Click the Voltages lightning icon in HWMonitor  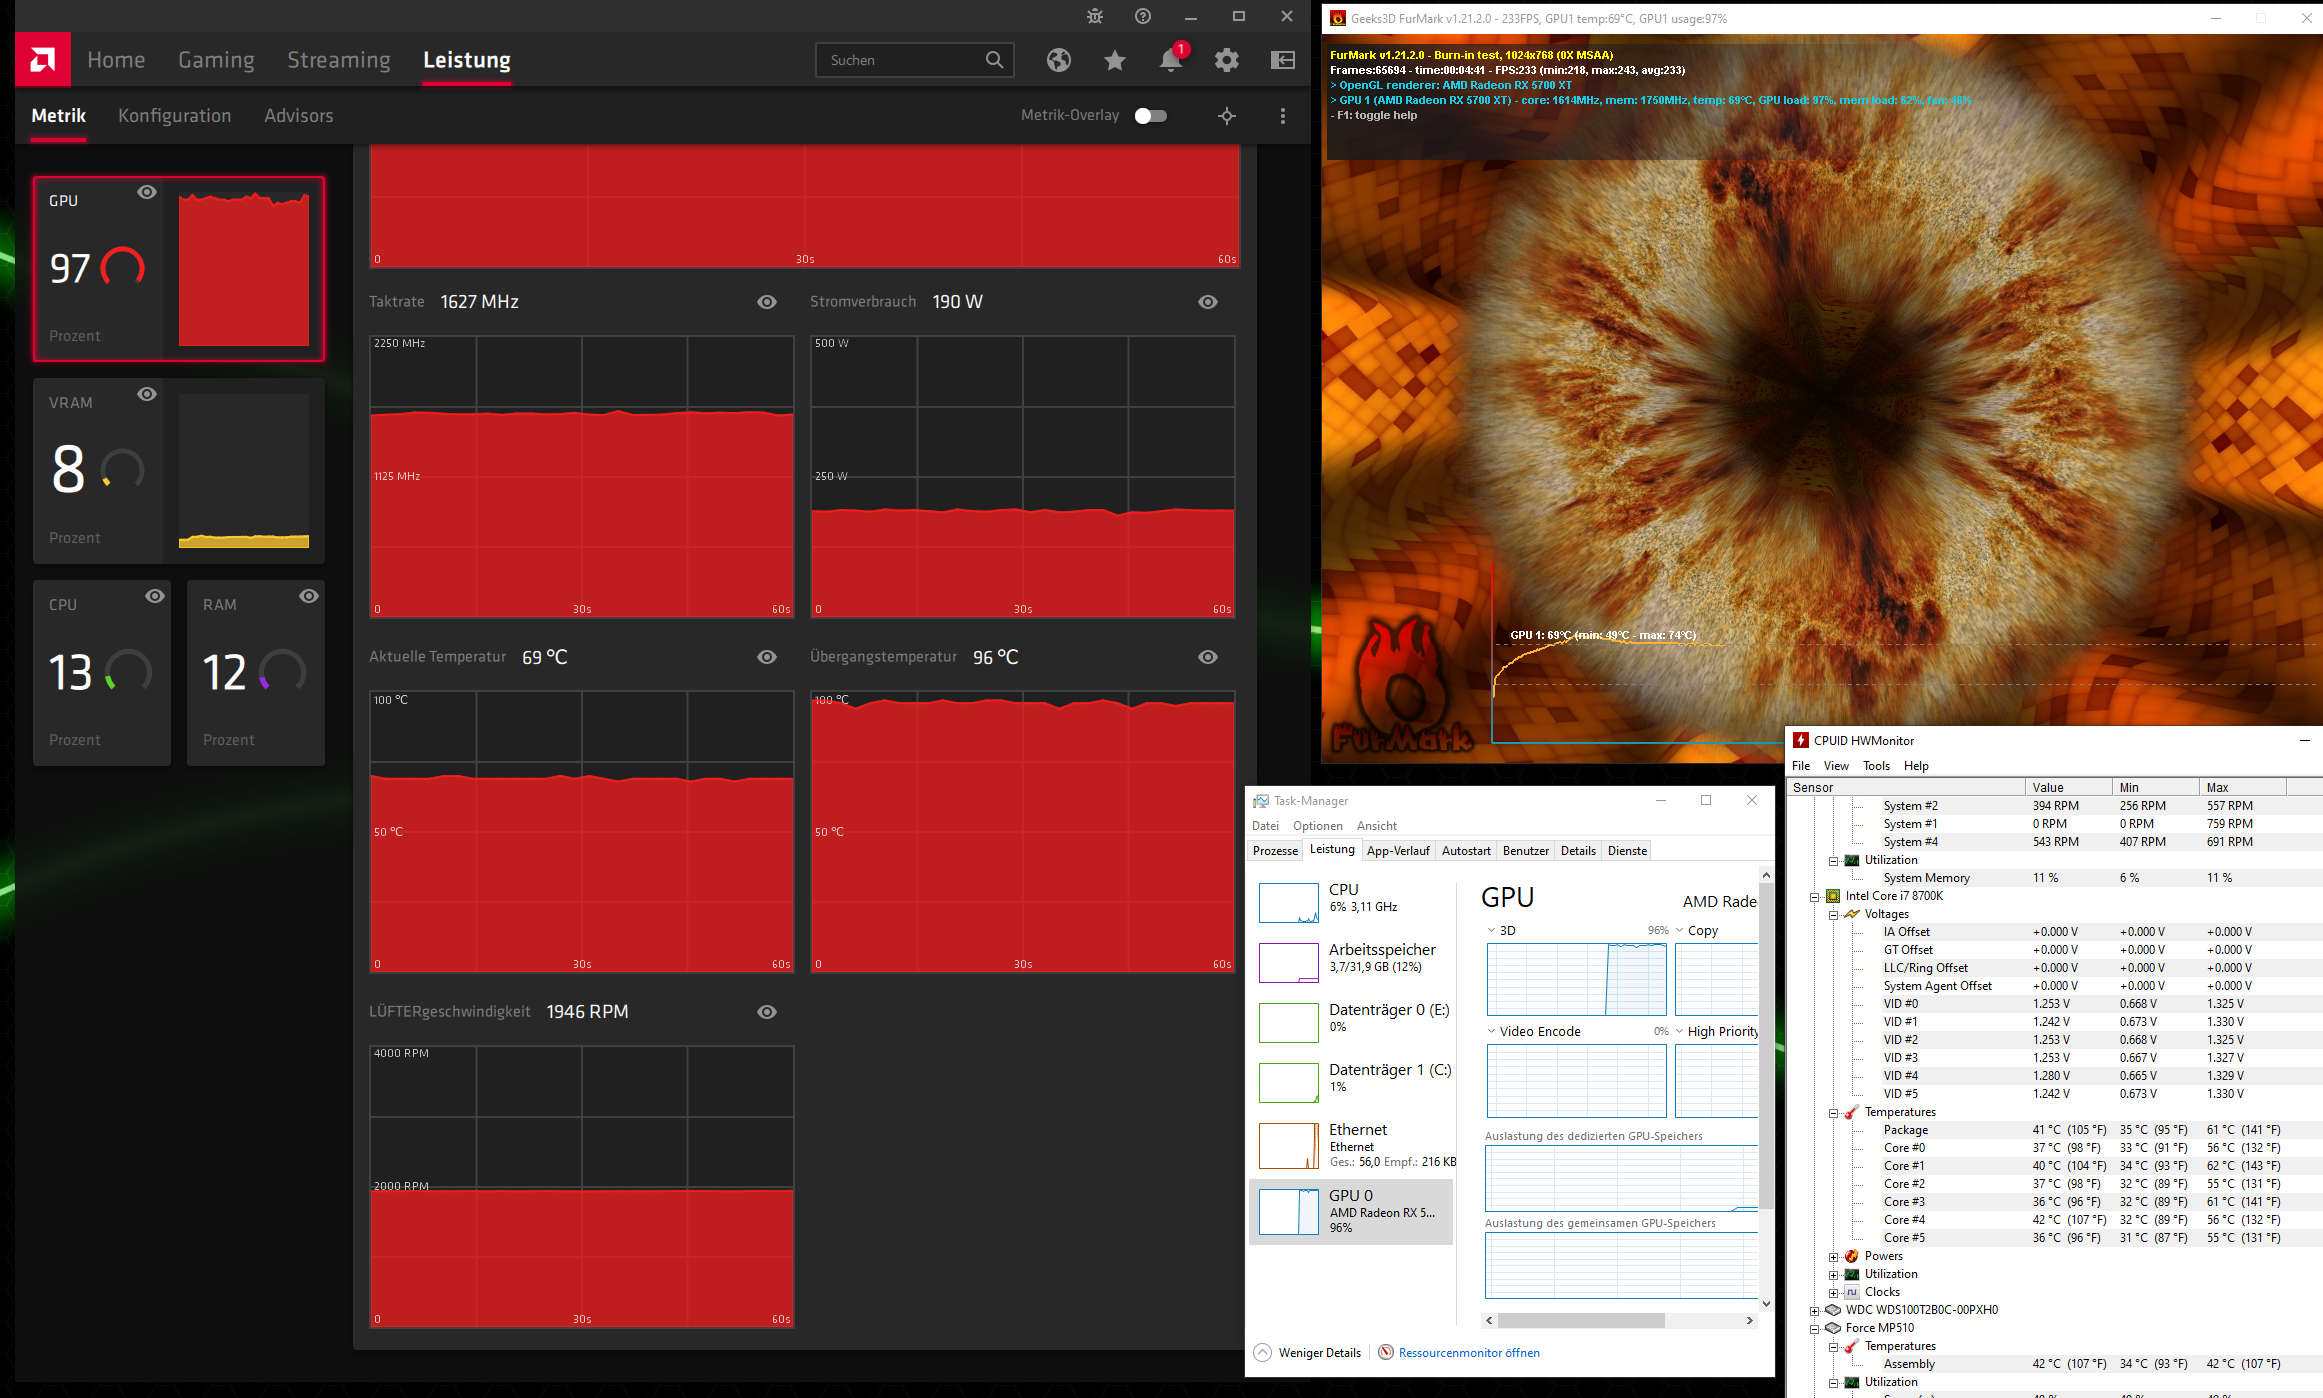1852,914
